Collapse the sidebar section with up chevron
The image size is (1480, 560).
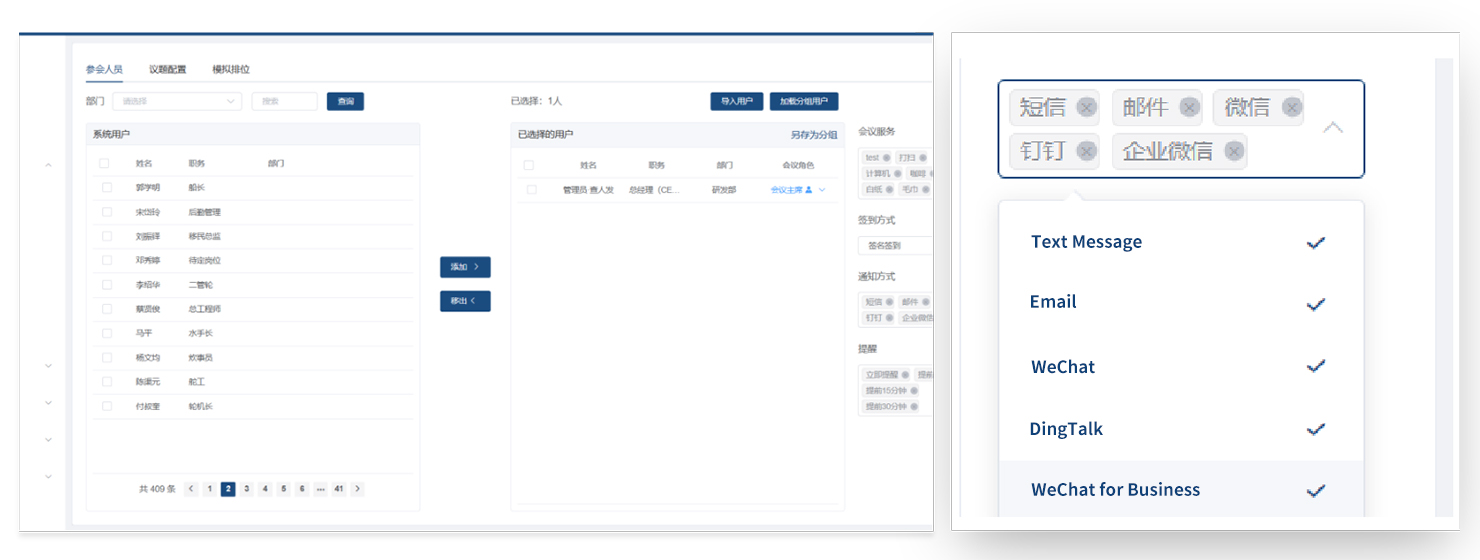pos(48,165)
